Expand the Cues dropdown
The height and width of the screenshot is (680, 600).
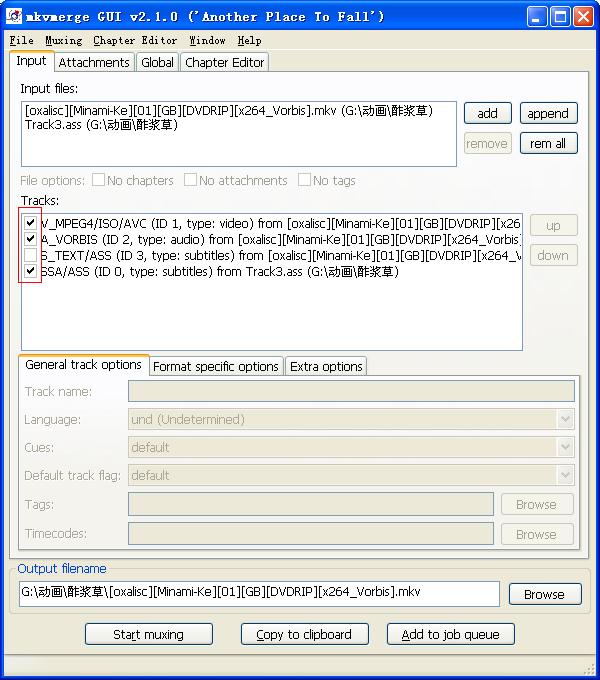point(351,448)
